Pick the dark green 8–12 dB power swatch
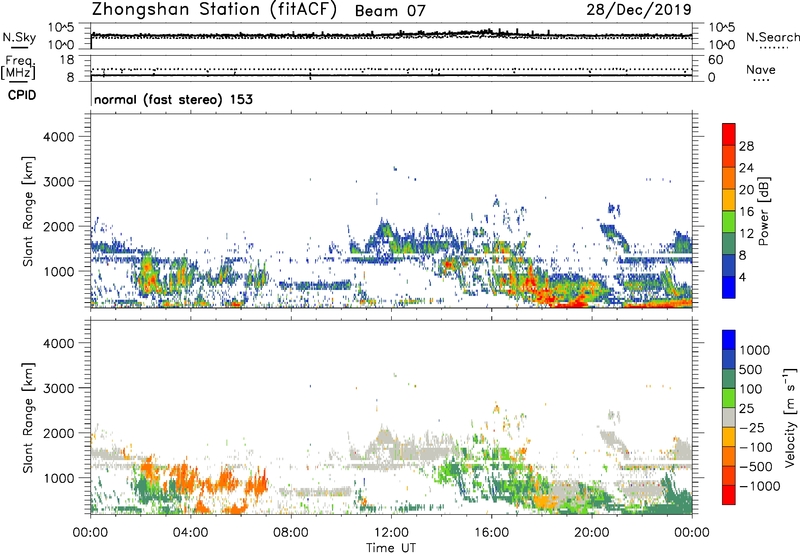This screenshot has width=800, height=554. (729, 244)
